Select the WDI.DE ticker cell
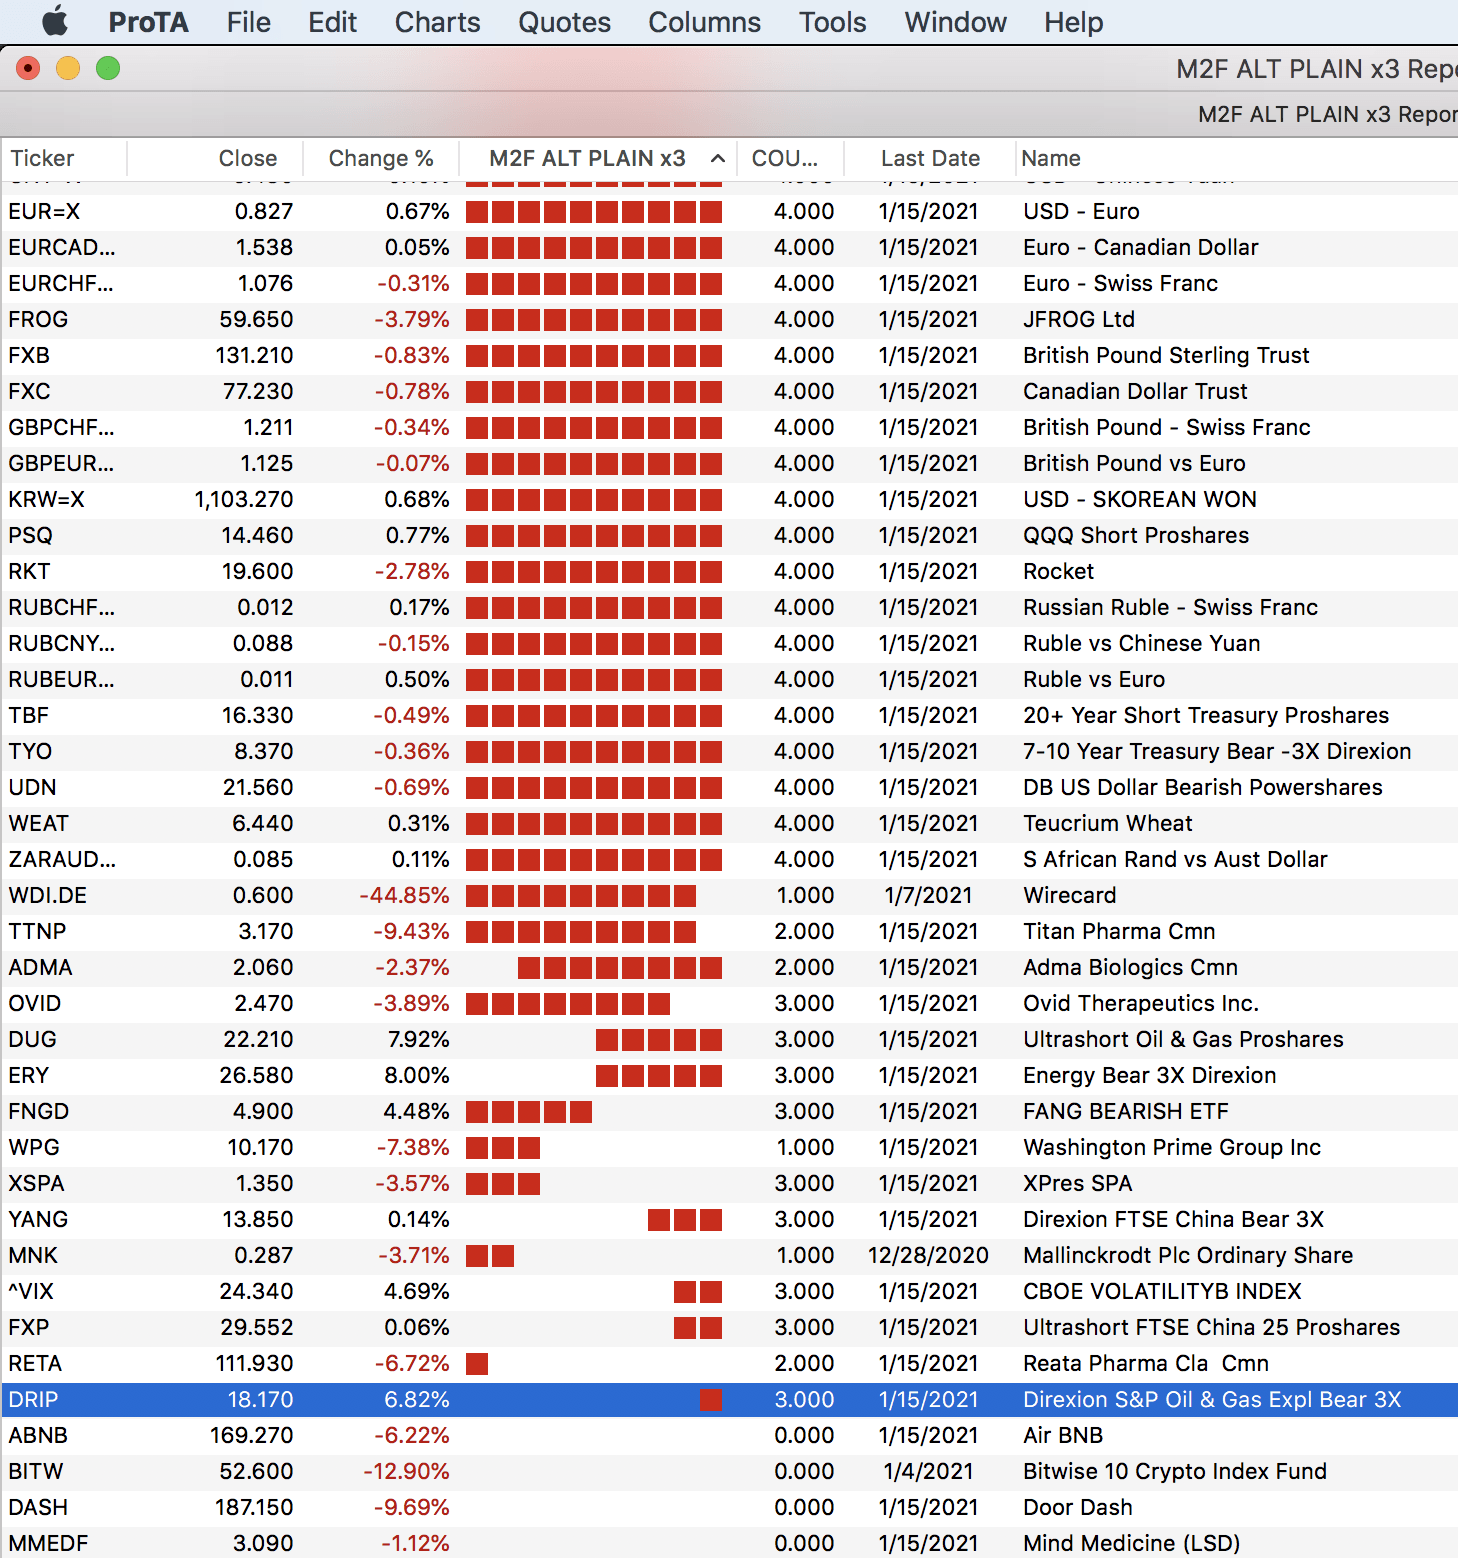This screenshot has width=1458, height=1558. tap(47, 895)
